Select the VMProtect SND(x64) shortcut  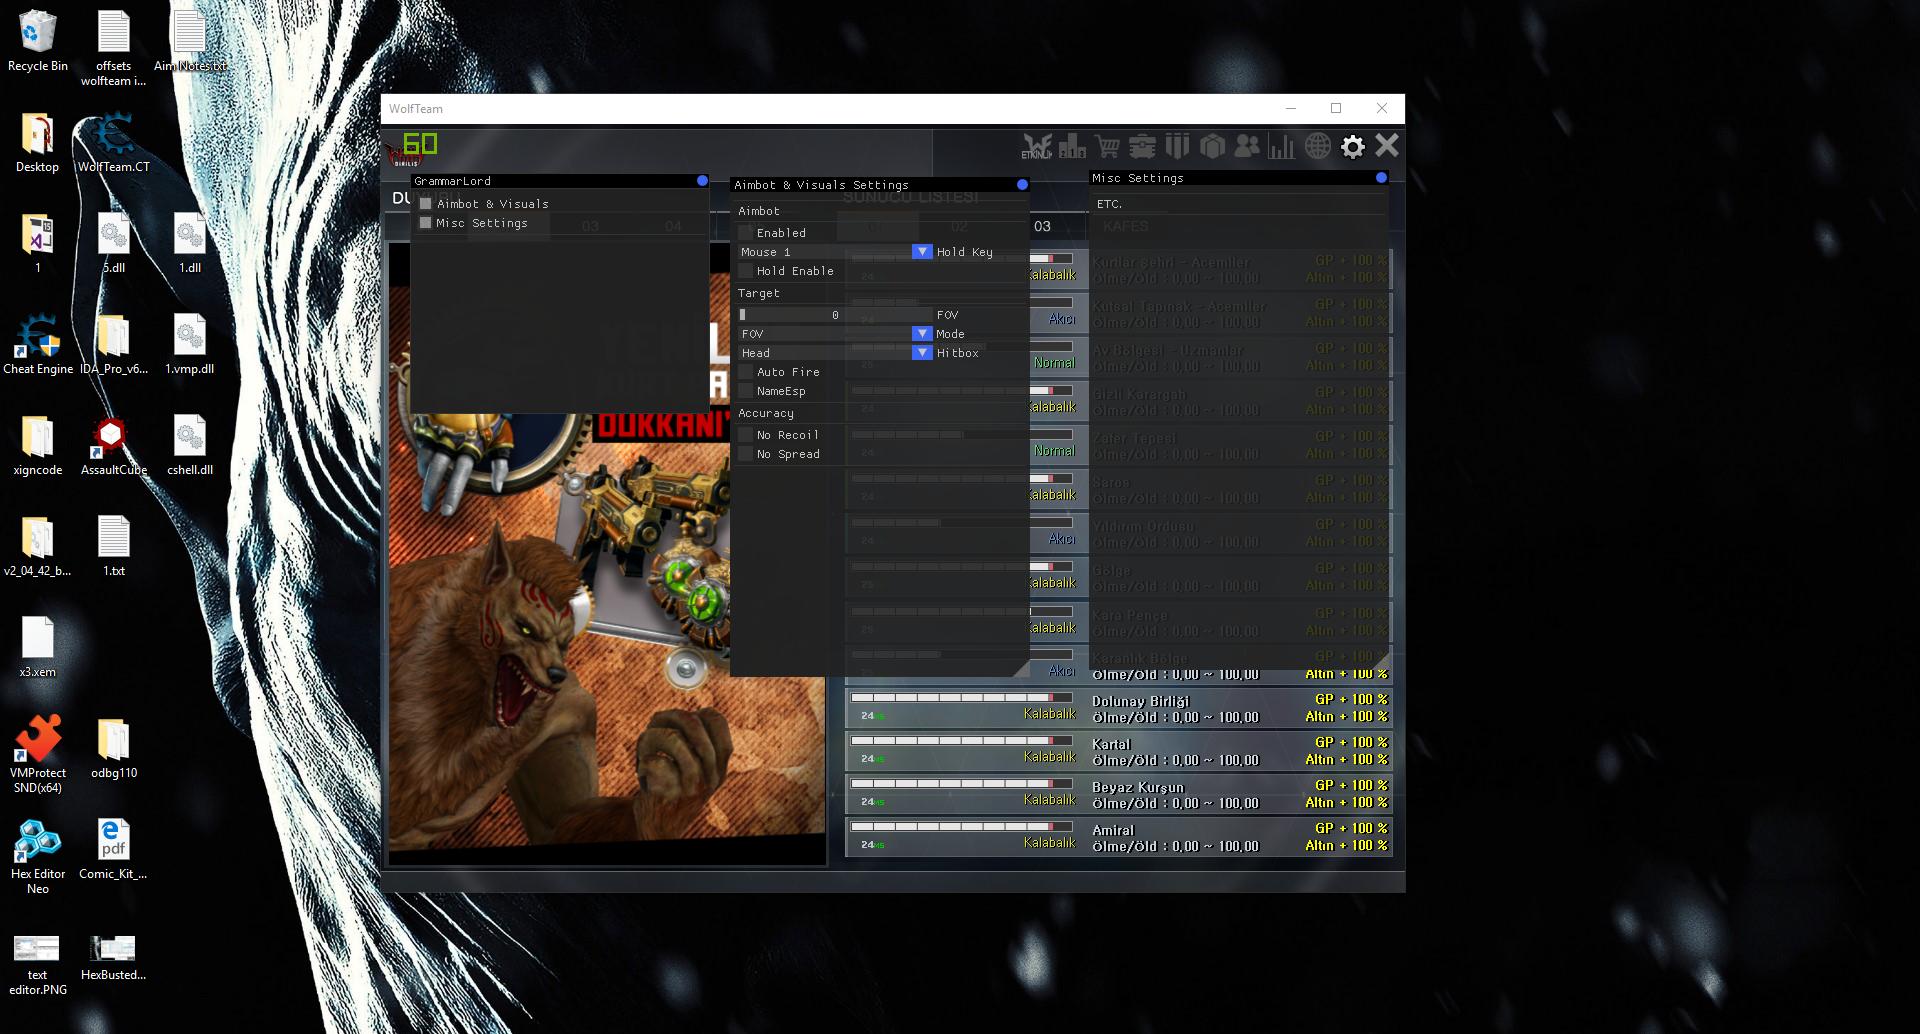(x=38, y=755)
